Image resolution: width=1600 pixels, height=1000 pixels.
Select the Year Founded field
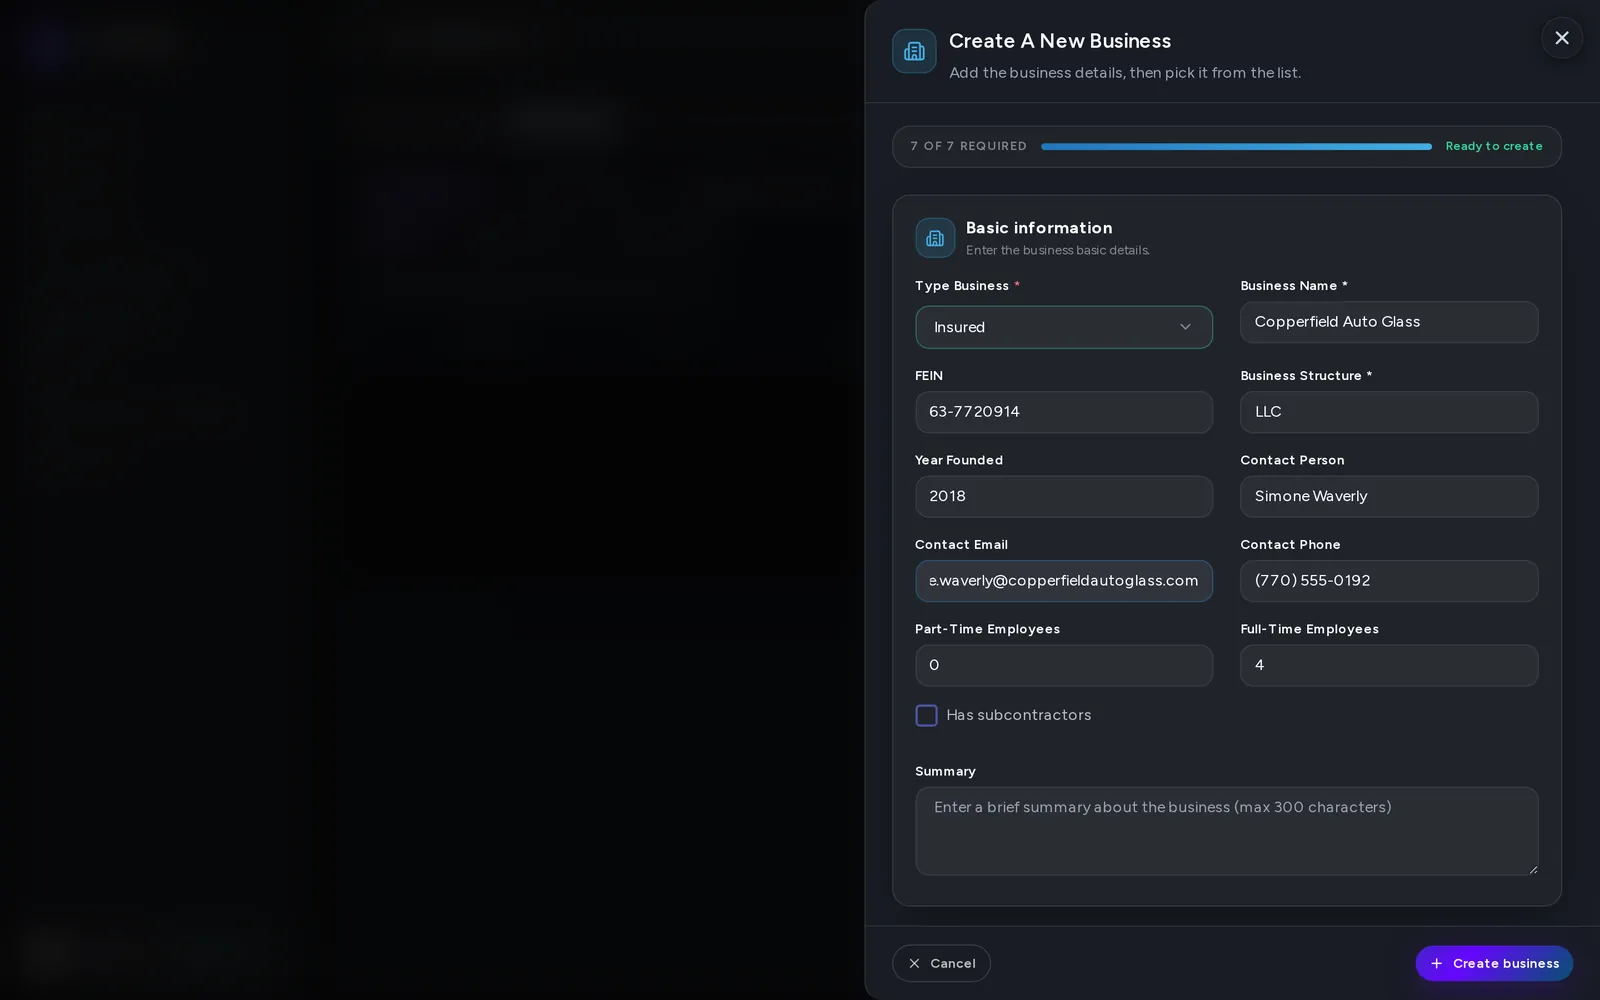(1063, 496)
